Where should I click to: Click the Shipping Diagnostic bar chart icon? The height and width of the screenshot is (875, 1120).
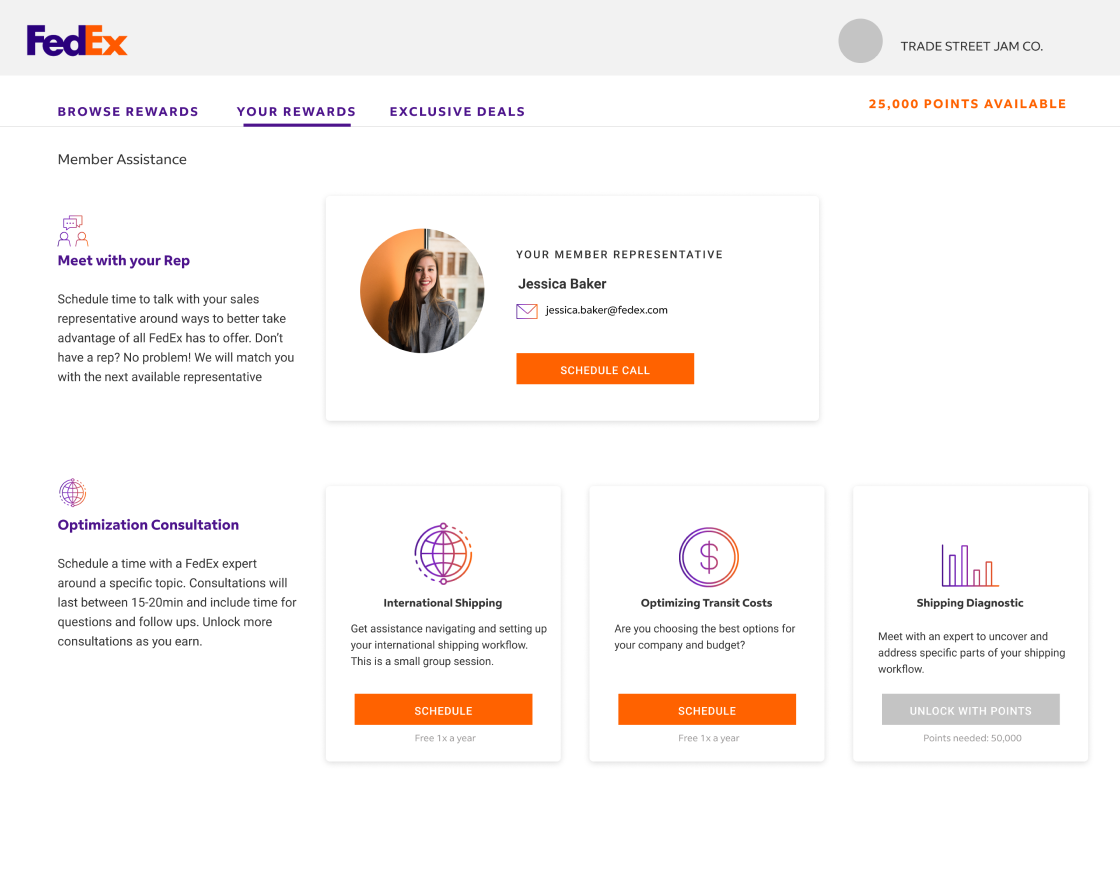(x=969, y=565)
